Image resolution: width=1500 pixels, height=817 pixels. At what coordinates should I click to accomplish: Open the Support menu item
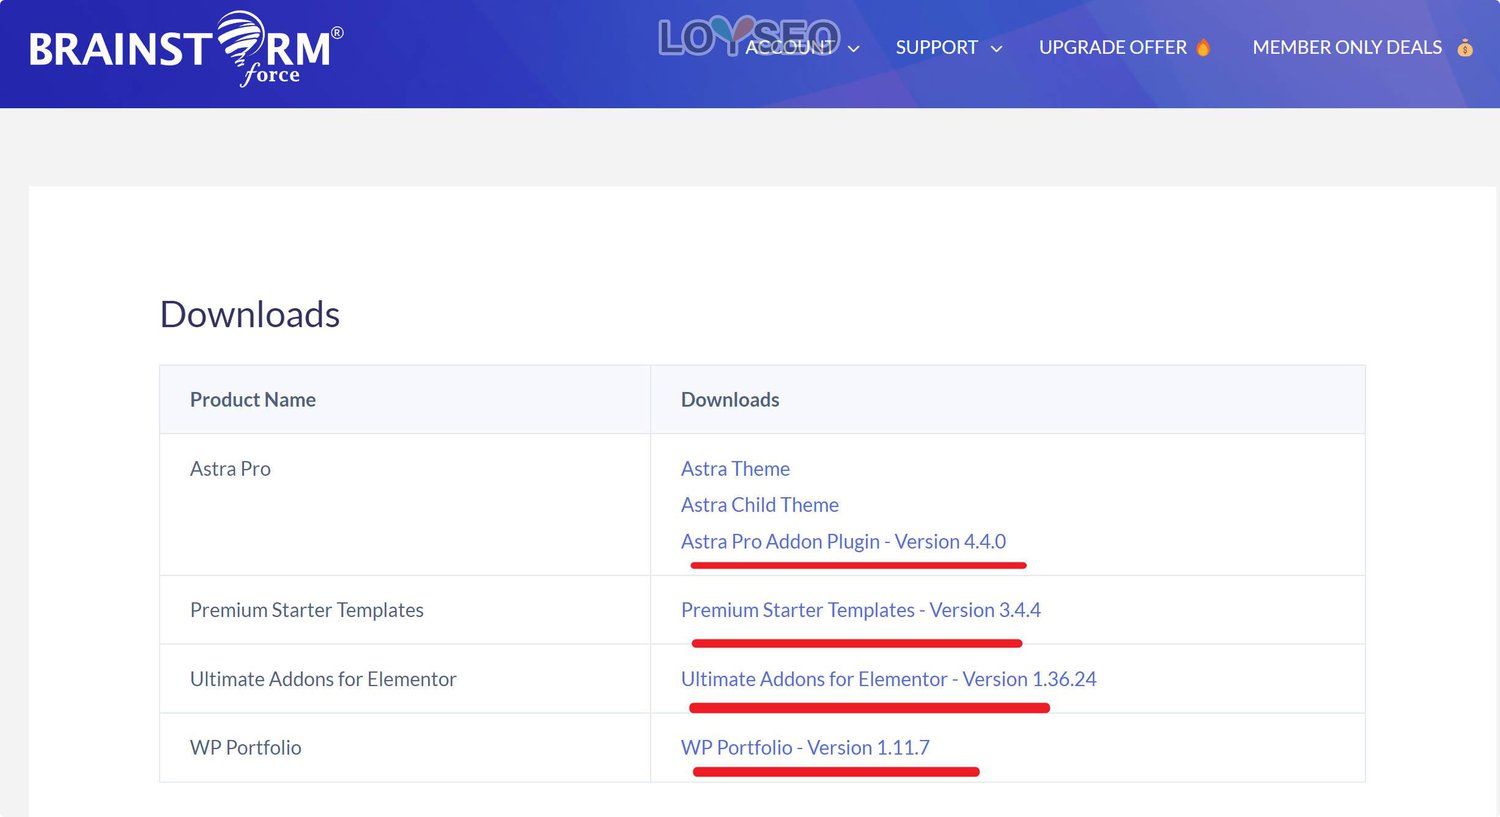[937, 47]
